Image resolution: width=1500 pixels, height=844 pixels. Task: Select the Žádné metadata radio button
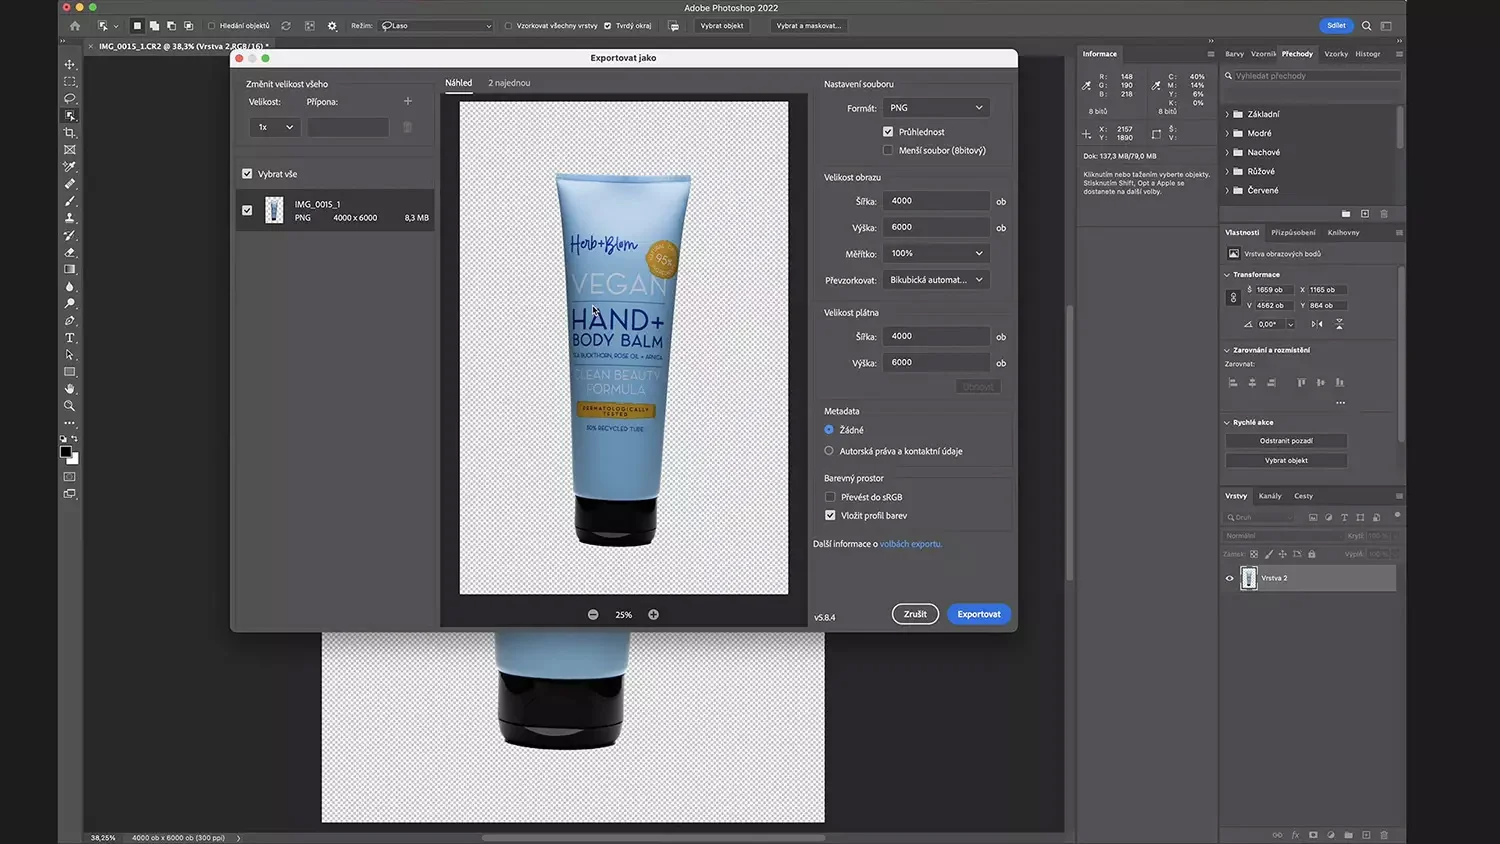pos(829,430)
